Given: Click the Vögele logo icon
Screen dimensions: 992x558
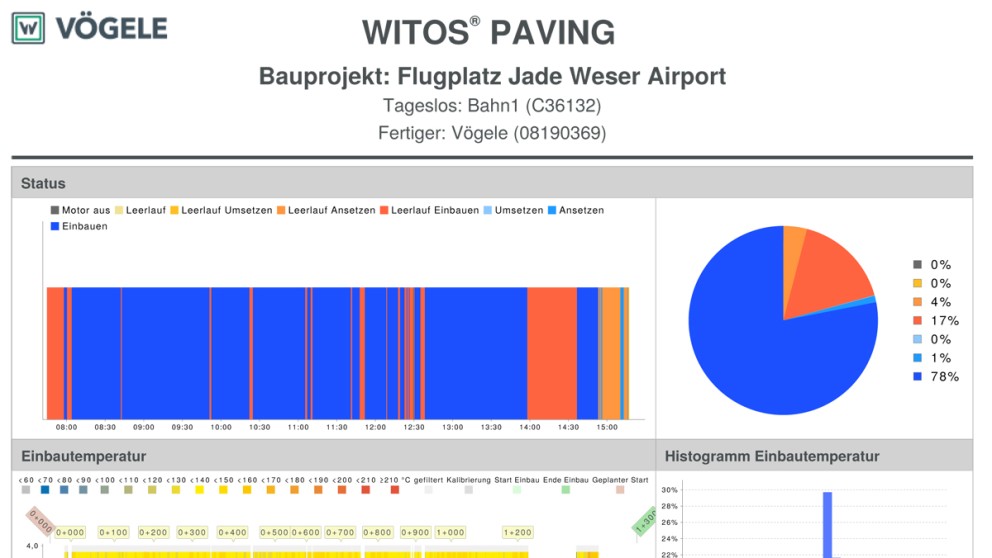Looking at the screenshot, I should tap(28, 28).
